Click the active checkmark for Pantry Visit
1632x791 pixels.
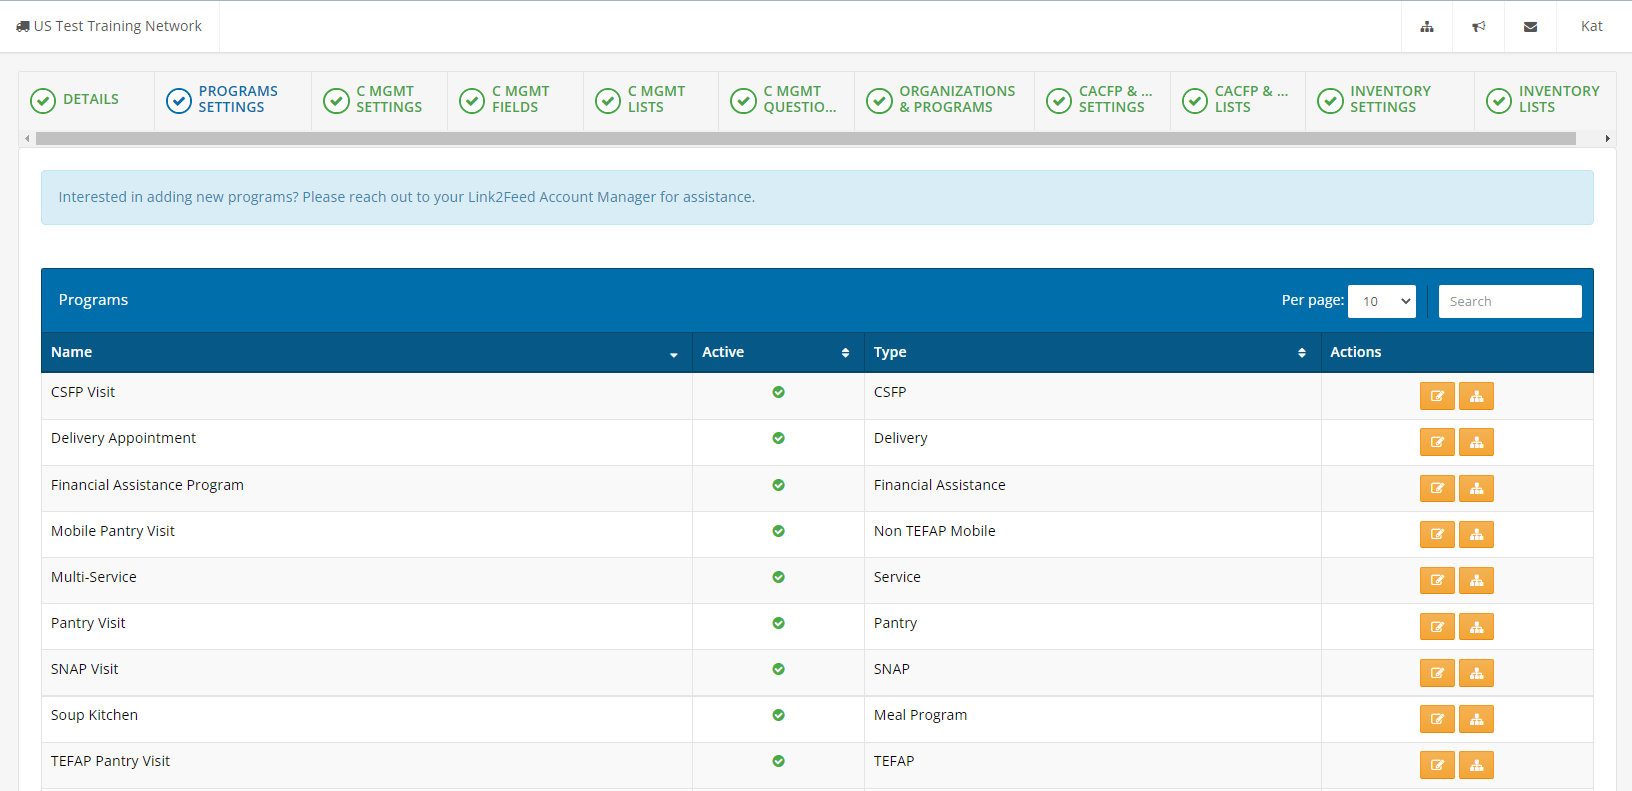point(778,623)
